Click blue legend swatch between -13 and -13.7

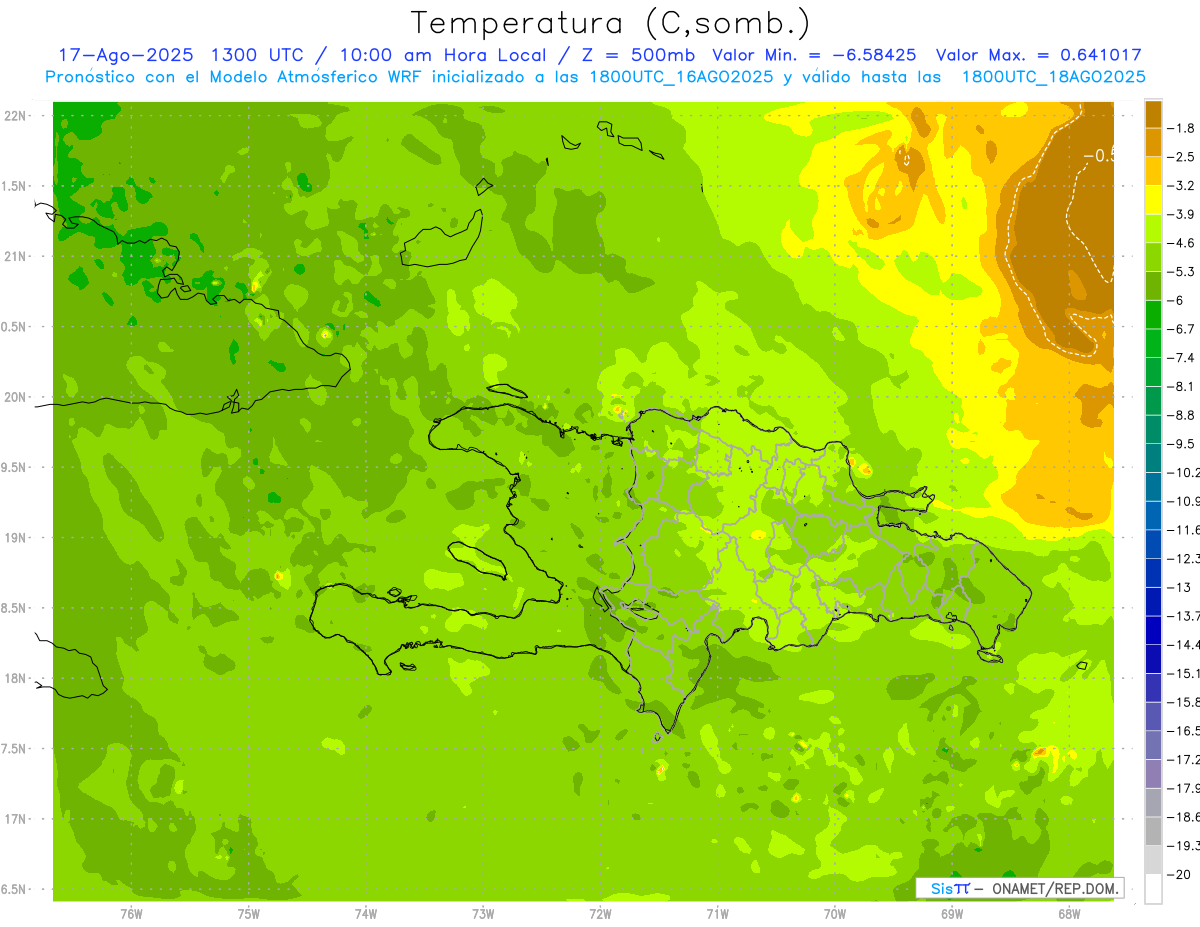point(1153,601)
